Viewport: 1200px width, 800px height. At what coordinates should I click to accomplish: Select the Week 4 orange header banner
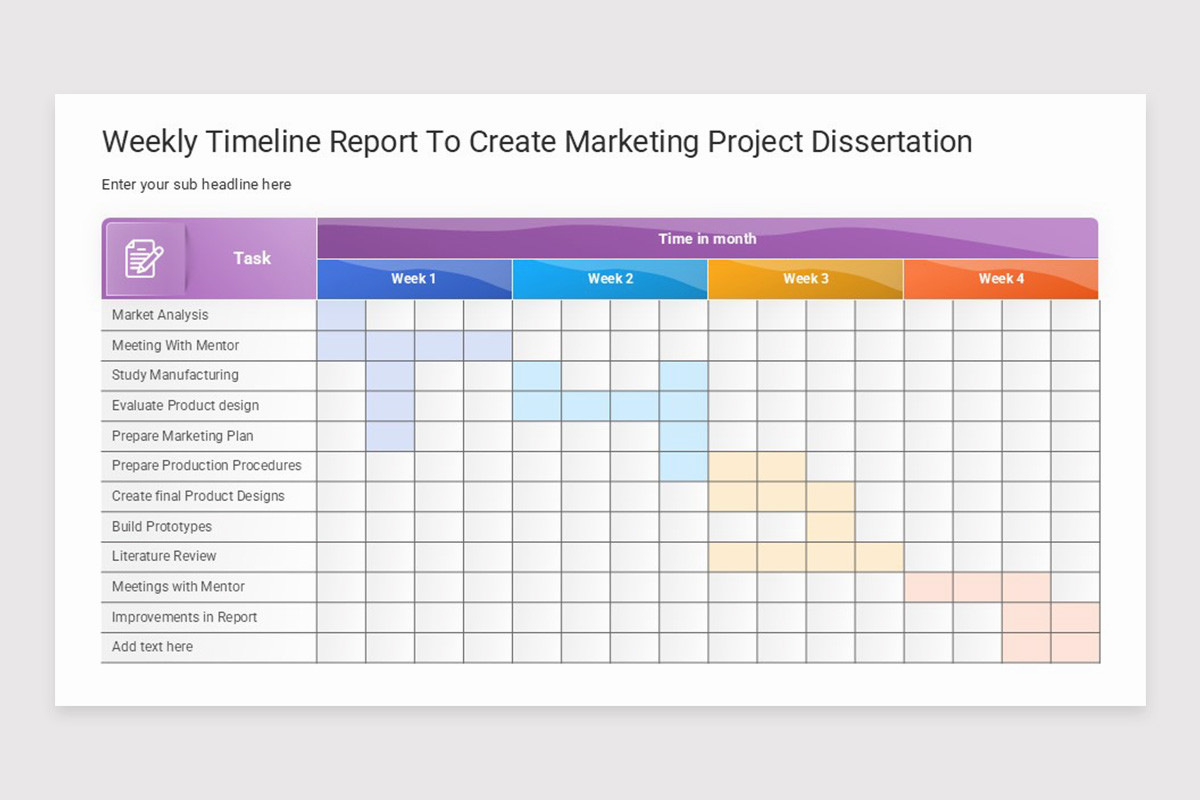1000,279
